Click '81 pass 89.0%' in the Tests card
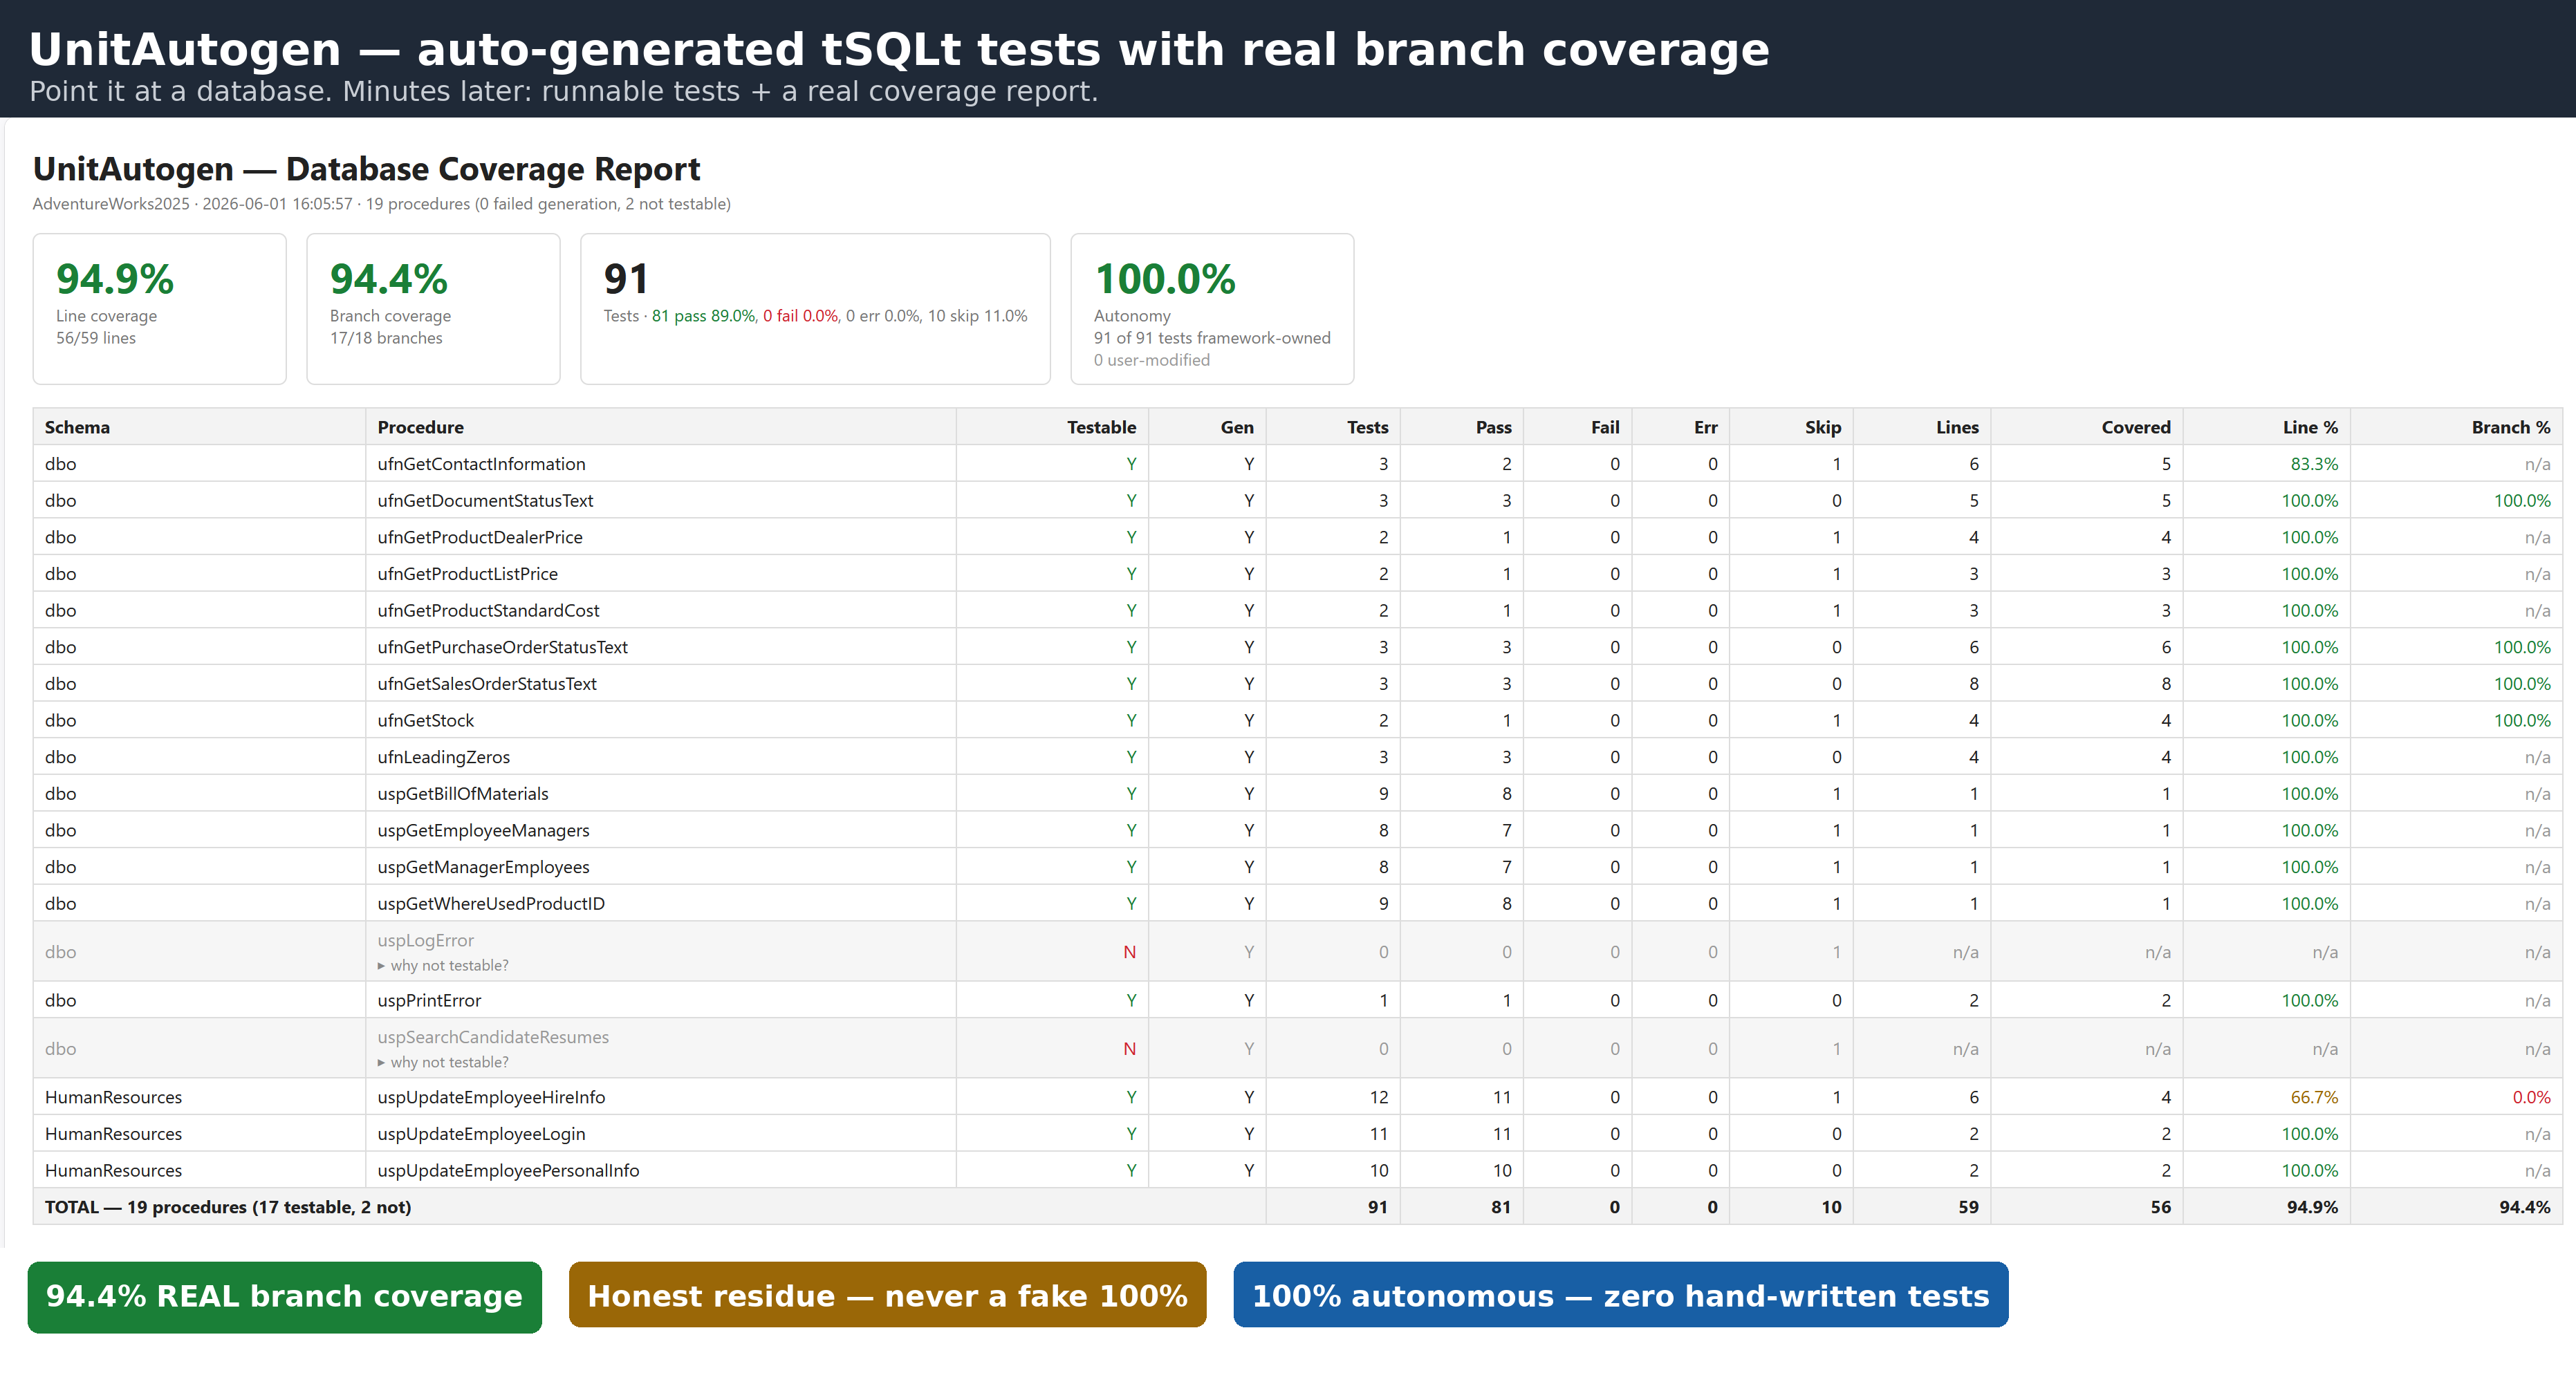The image size is (2576, 1393). click(x=704, y=316)
